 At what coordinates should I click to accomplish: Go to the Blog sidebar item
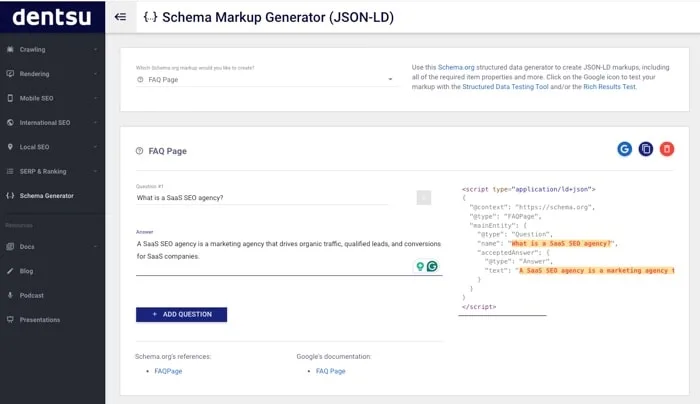pos(52,271)
